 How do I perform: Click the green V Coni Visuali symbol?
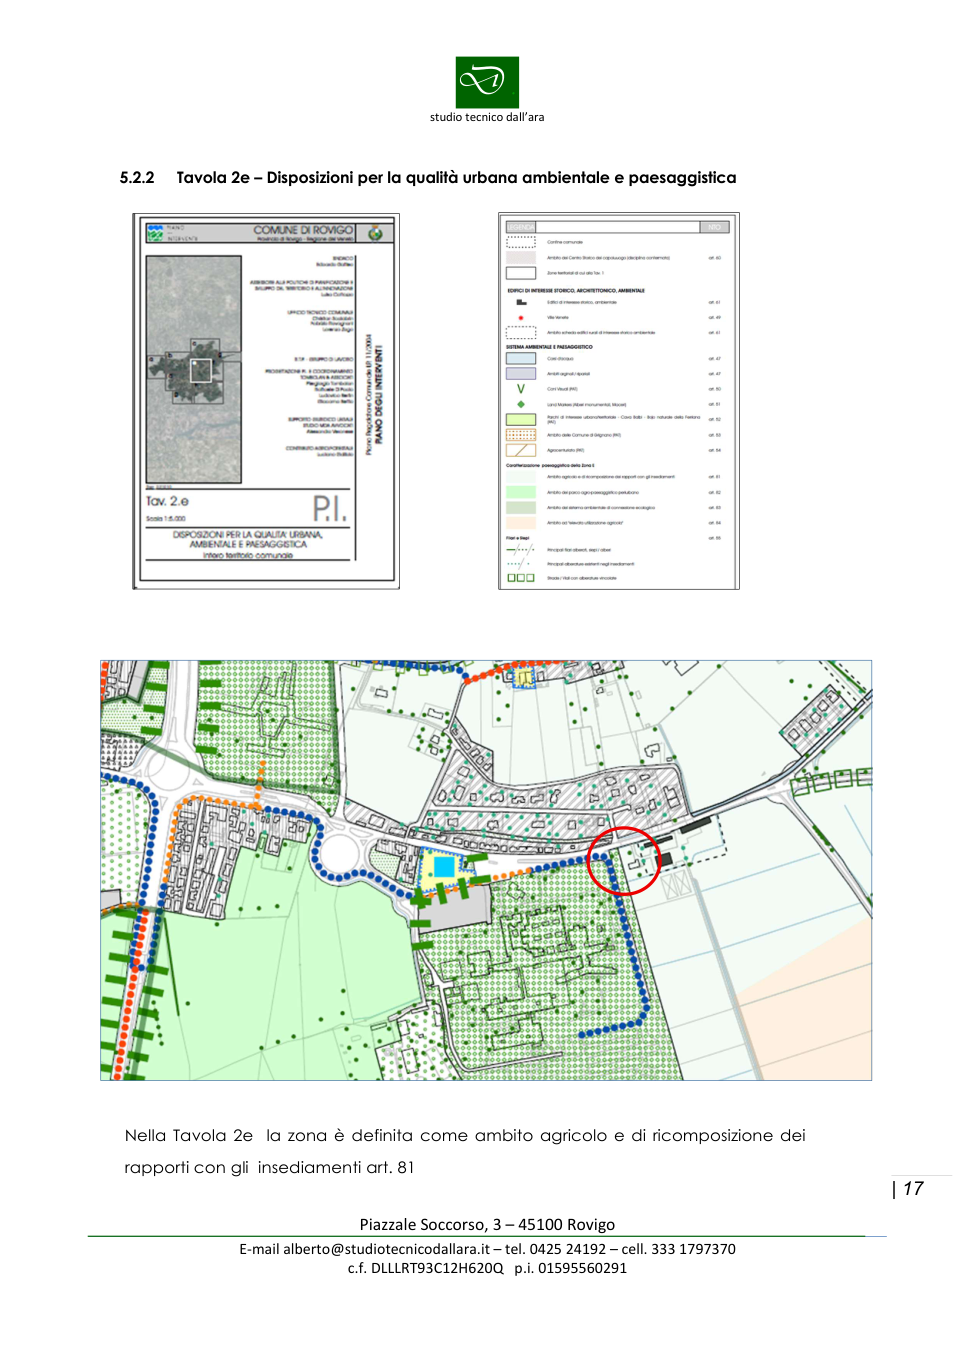click(x=521, y=389)
